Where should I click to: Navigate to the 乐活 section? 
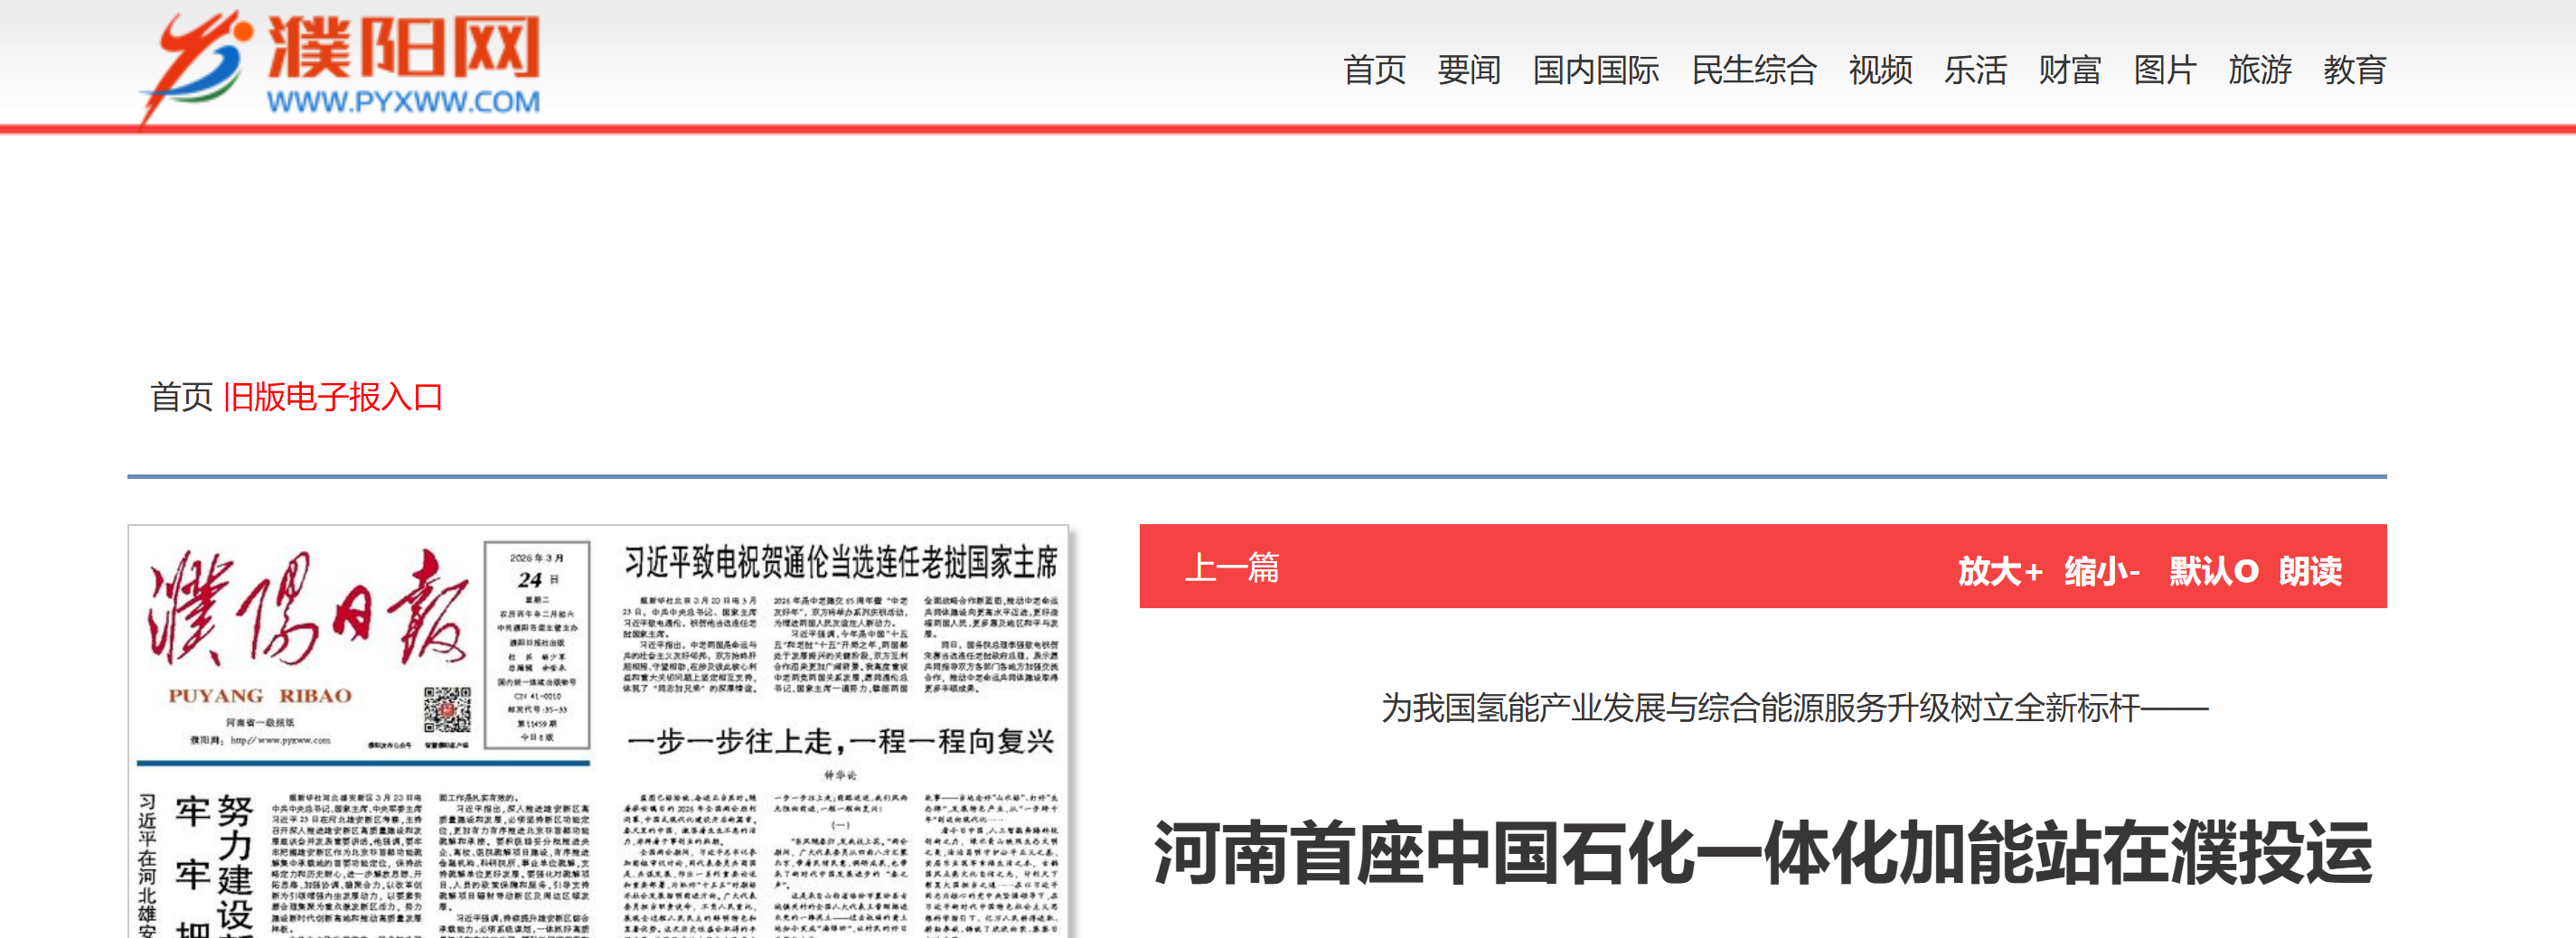[1977, 70]
